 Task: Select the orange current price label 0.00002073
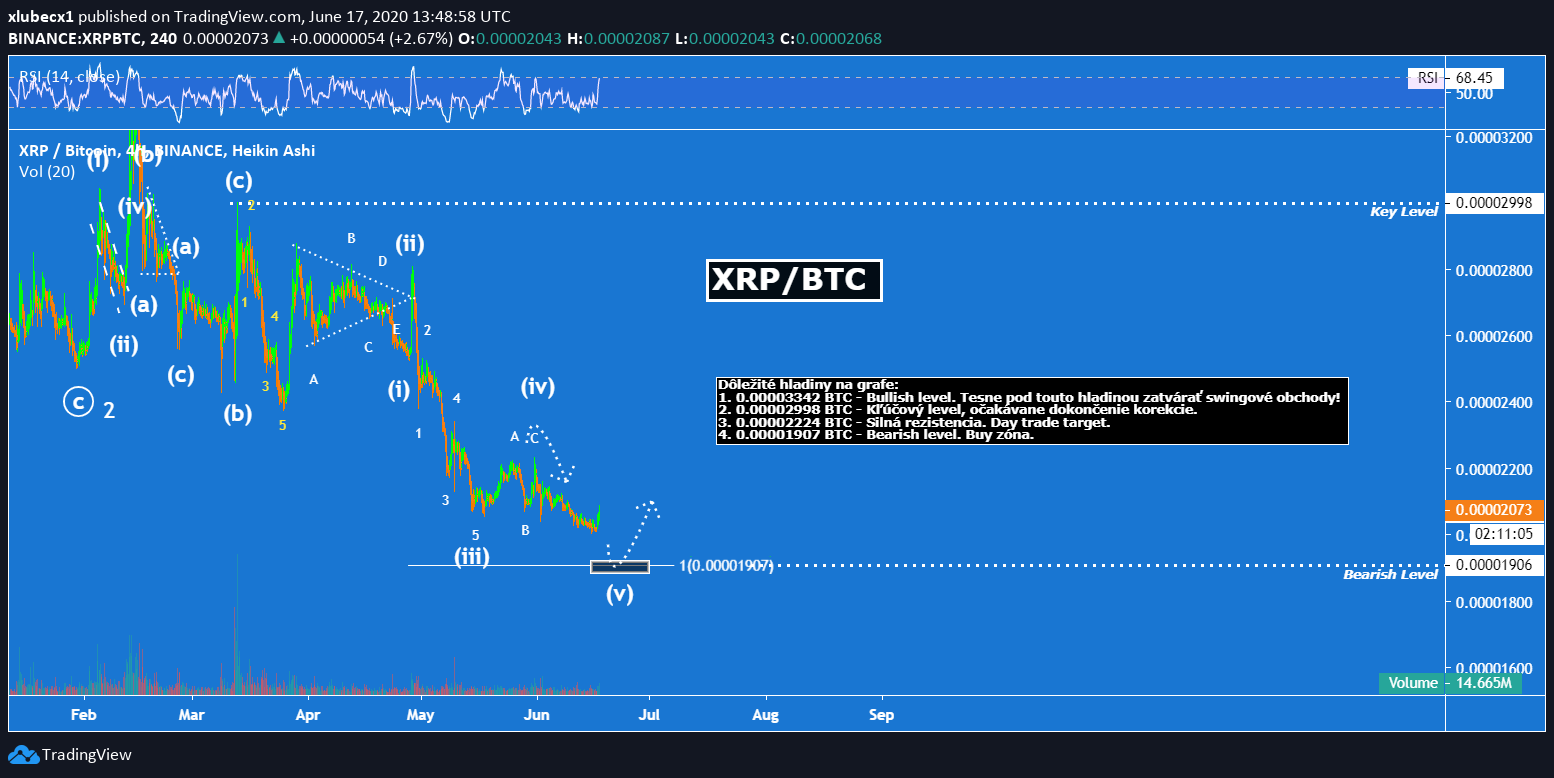click(1493, 510)
